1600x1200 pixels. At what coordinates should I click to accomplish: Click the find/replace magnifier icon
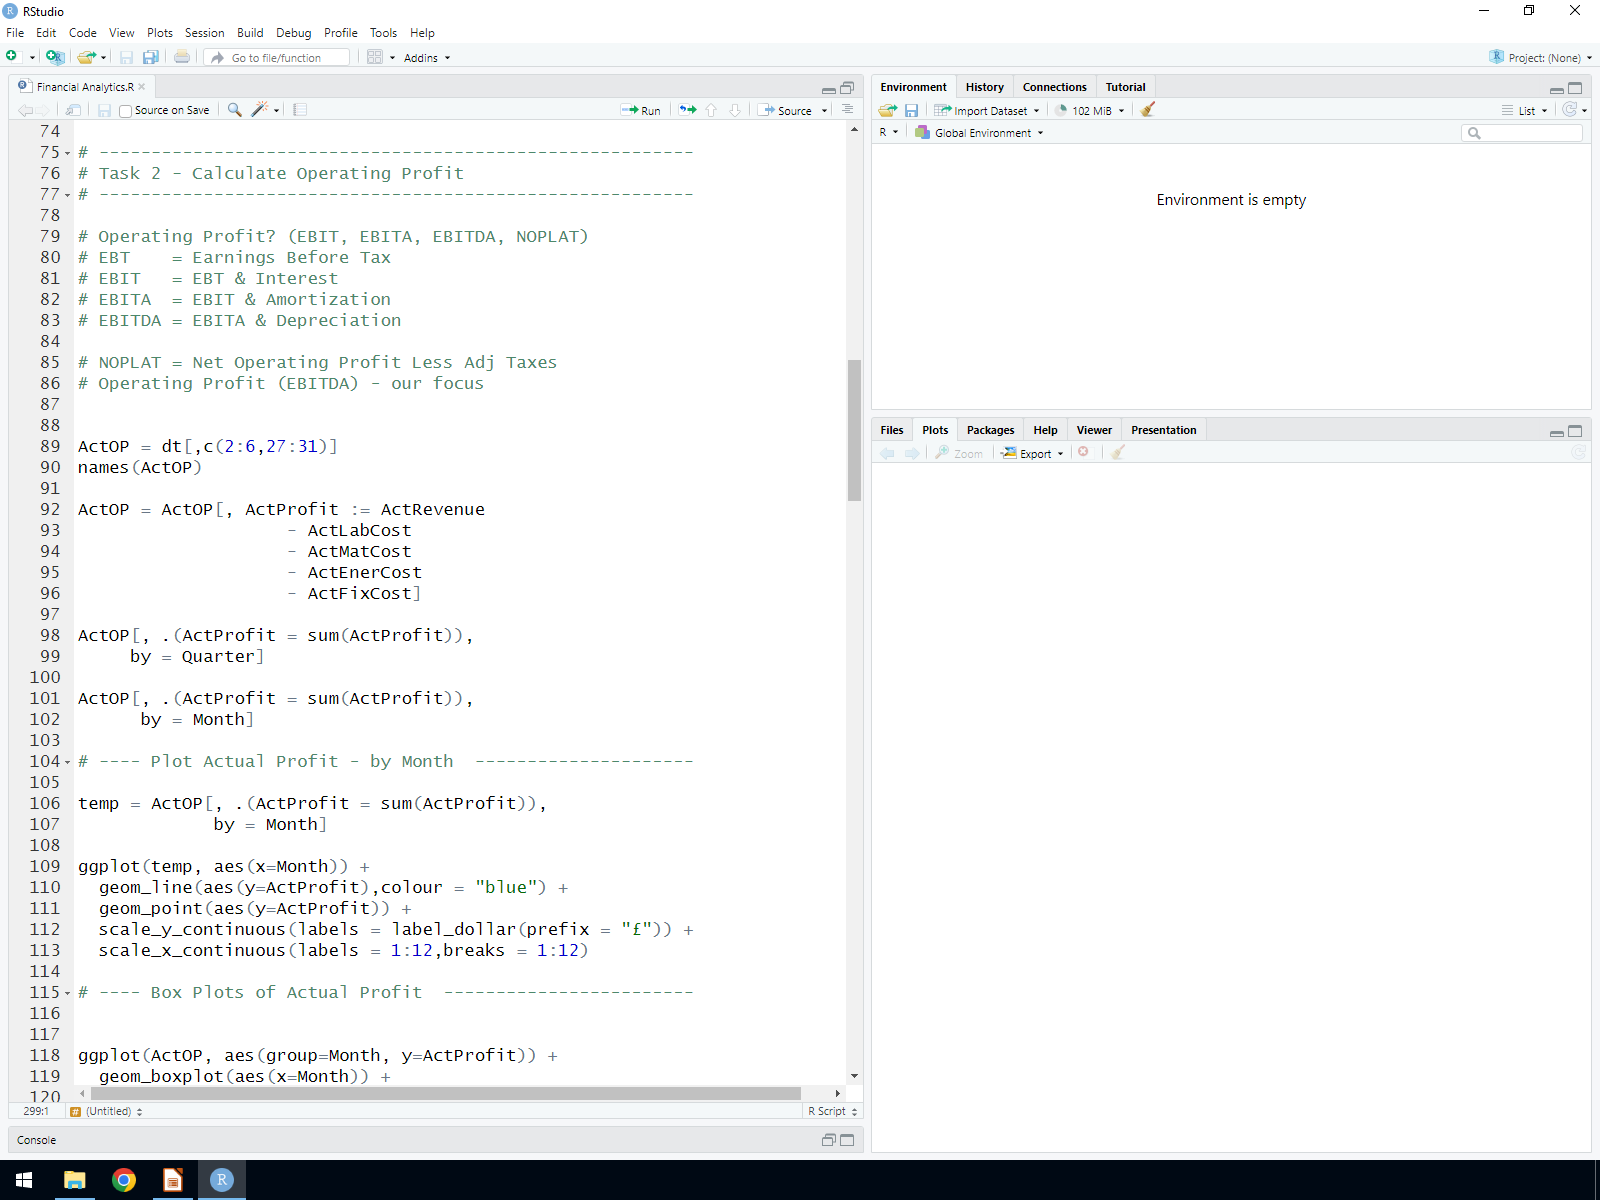(234, 110)
